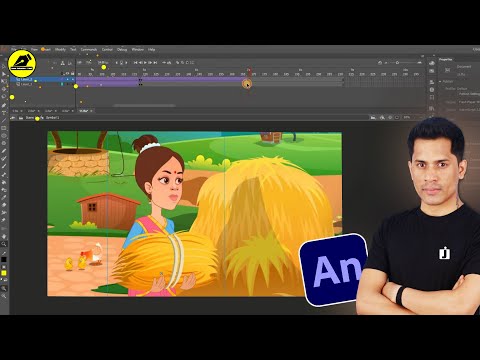
Task: Select the Subselection tool
Action: [4, 74]
